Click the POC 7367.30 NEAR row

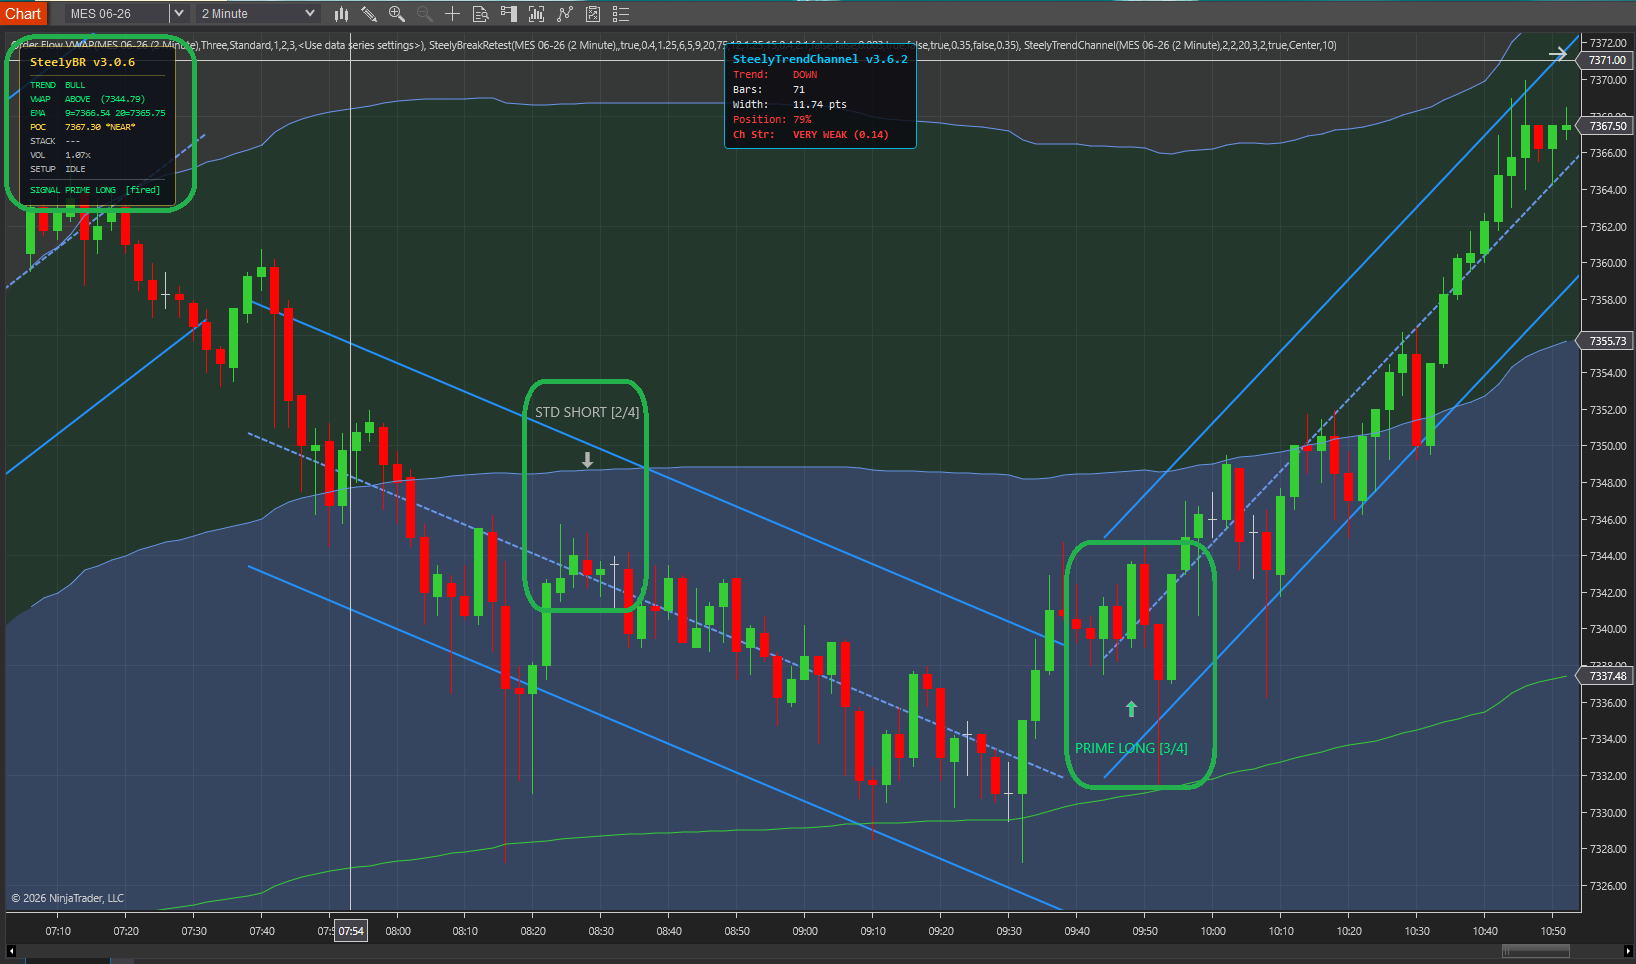coord(82,127)
